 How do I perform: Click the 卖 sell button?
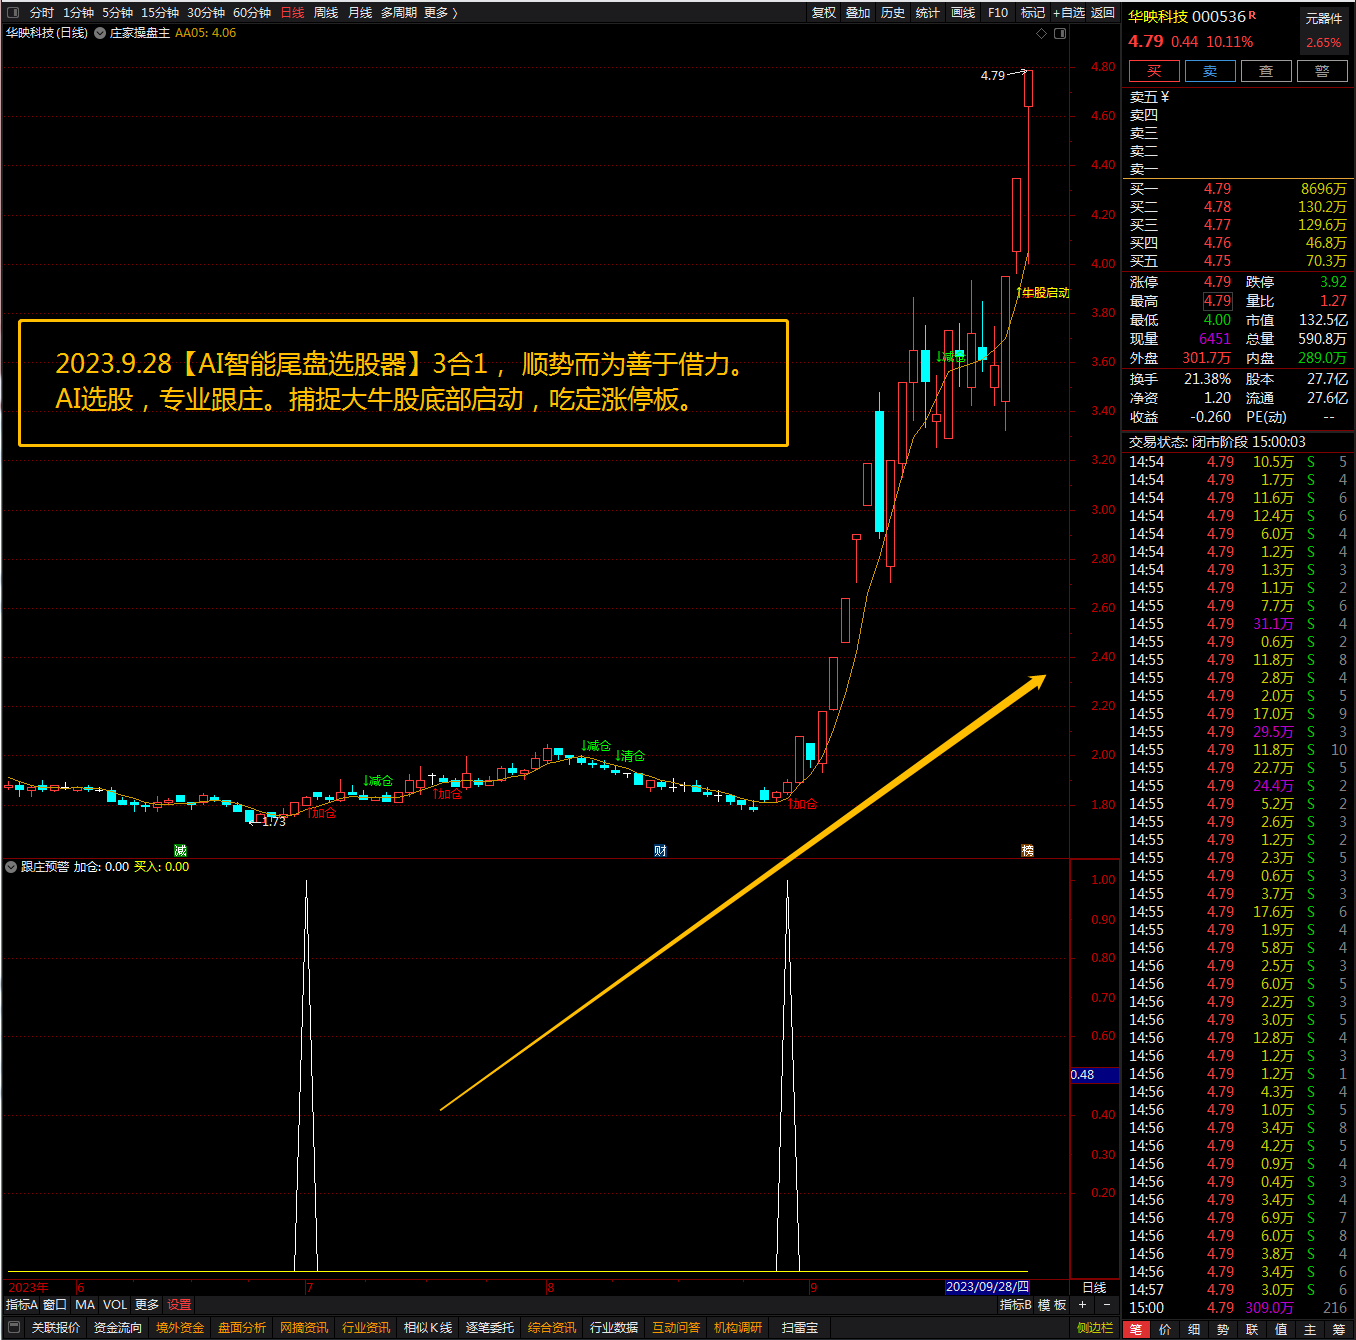(x=1210, y=71)
